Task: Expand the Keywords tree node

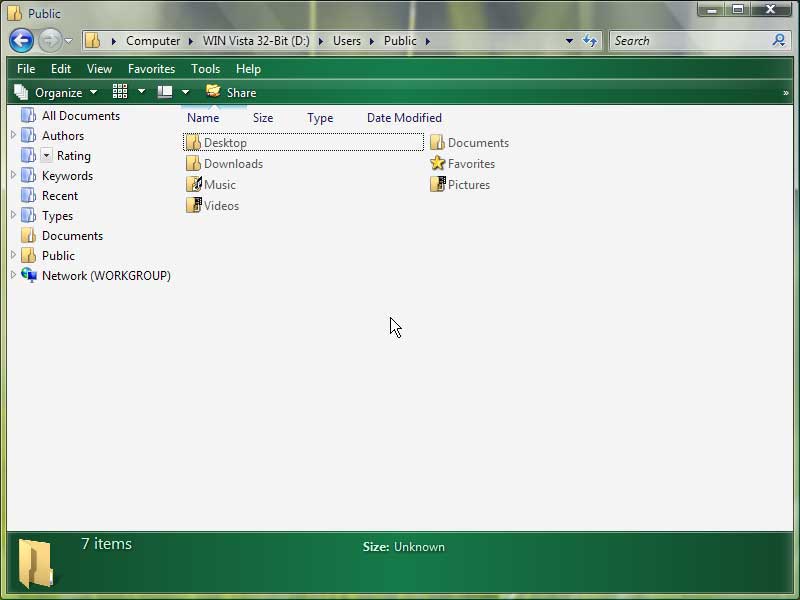Action: [13, 174]
